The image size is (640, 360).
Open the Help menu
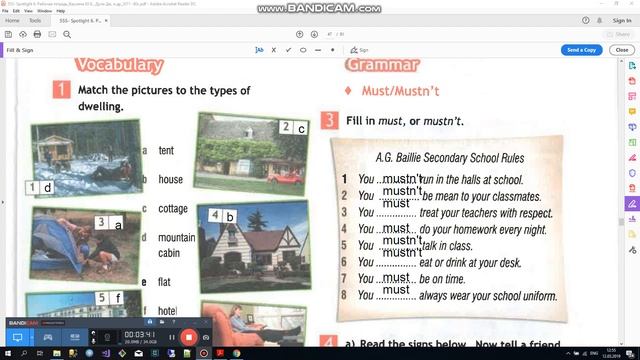tap(61, 11)
